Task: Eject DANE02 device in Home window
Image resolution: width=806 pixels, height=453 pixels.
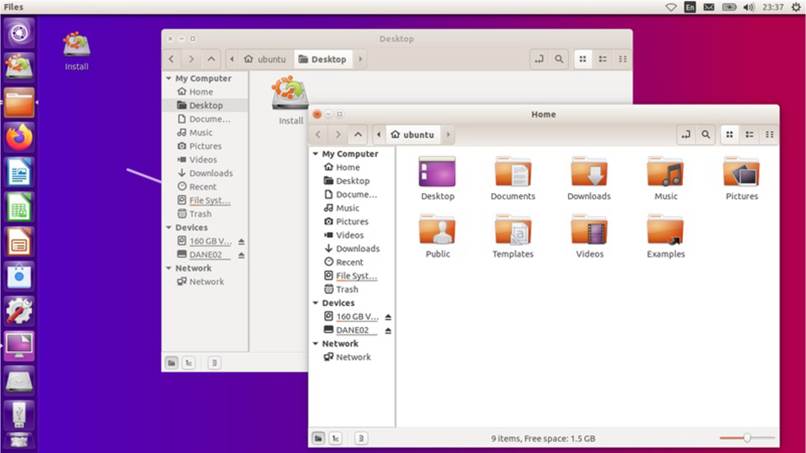Action: [x=388, y=331]
